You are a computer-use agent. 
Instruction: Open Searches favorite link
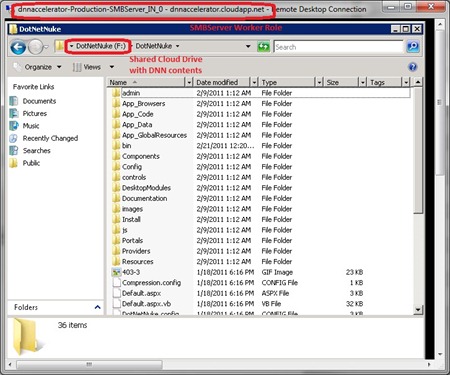coord(36,151)
